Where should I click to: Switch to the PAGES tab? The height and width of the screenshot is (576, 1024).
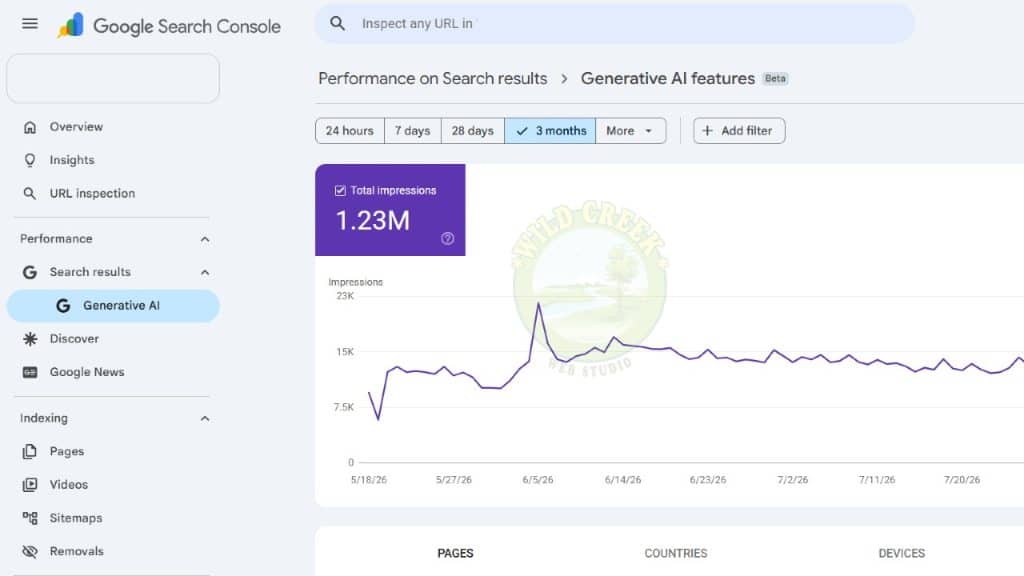point(455,554)
